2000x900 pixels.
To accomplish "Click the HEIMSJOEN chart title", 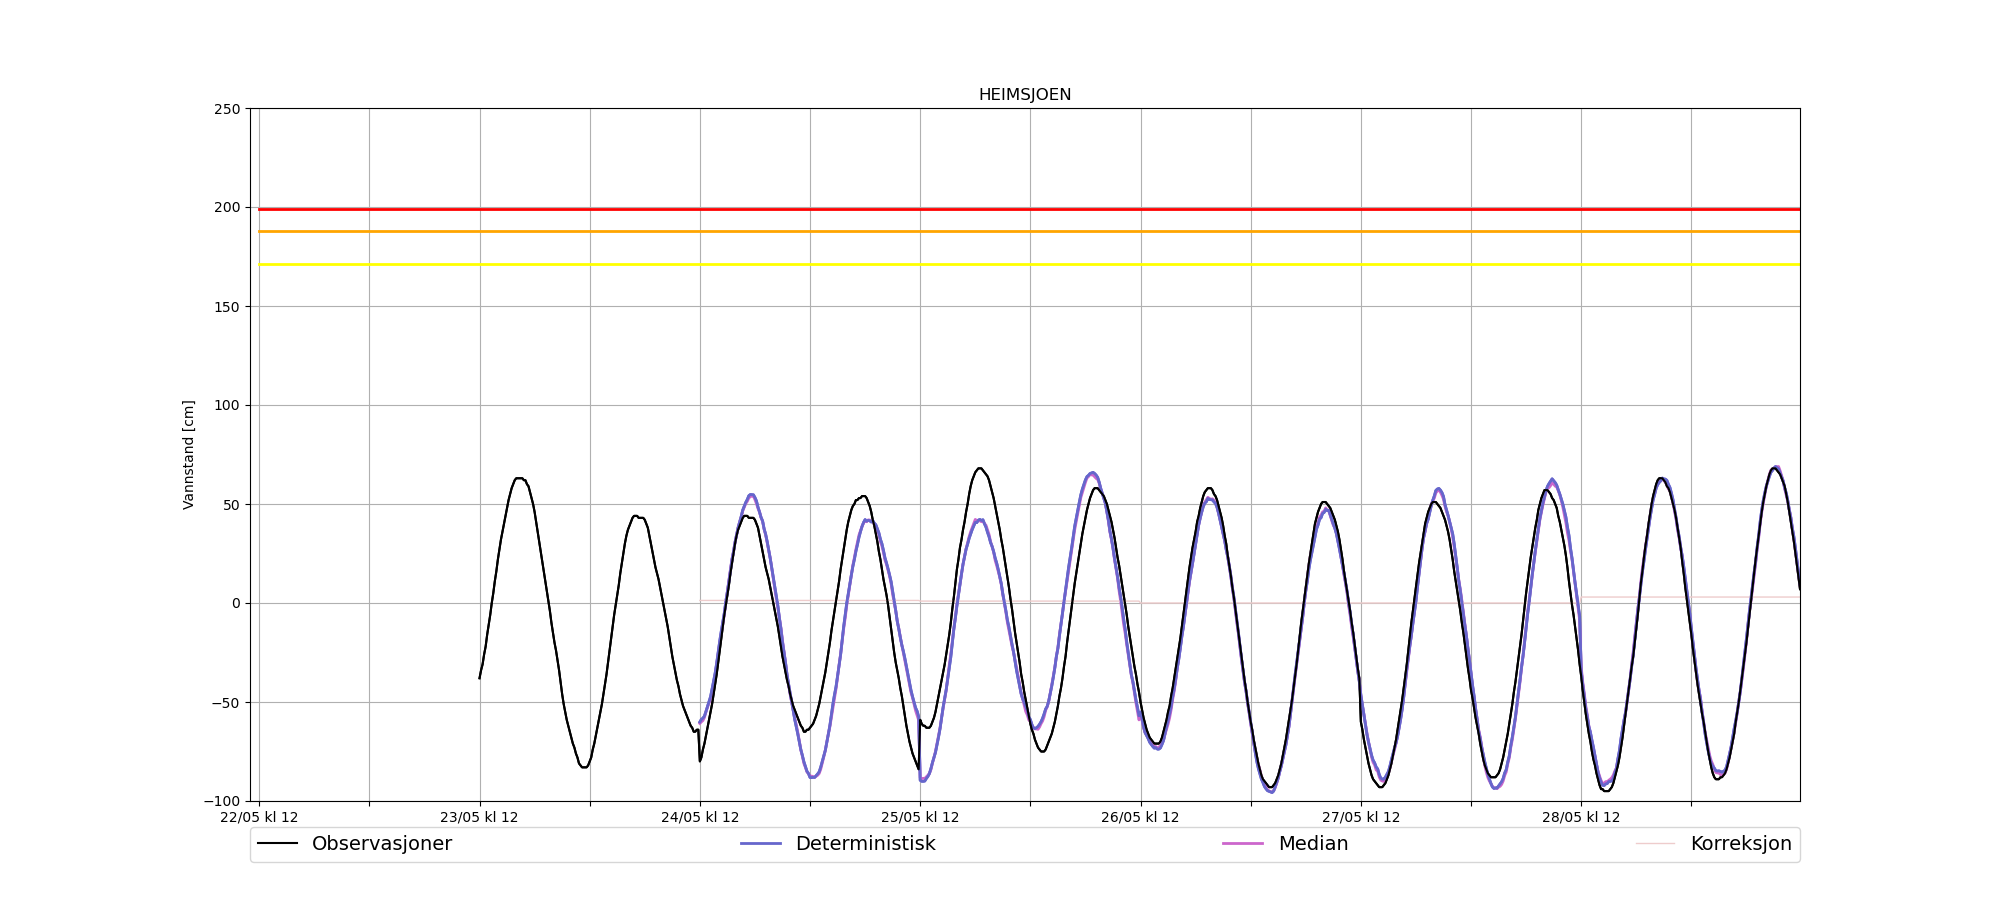I will point(1024,95).
